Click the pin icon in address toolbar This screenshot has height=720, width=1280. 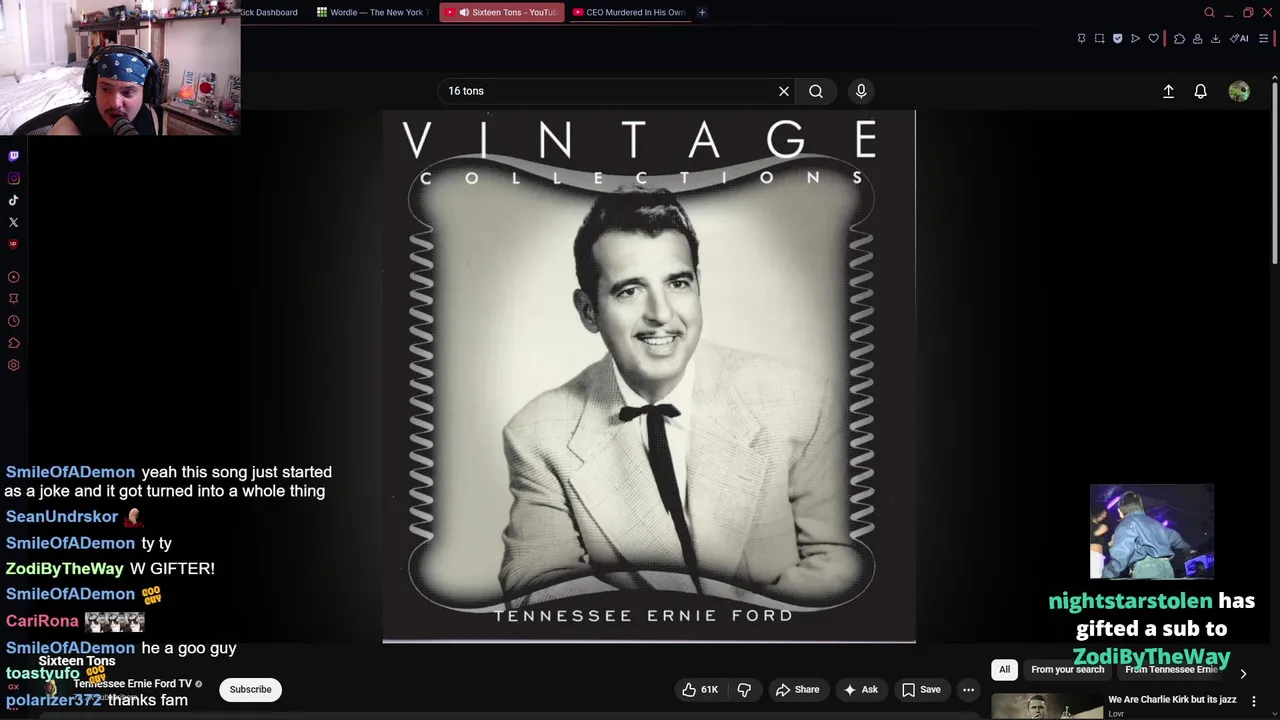click(1081, 38)
